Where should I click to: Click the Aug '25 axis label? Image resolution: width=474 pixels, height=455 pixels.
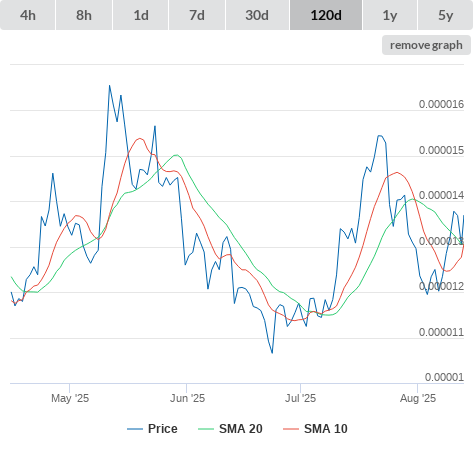pyautogui.click(x=418, y=398)
